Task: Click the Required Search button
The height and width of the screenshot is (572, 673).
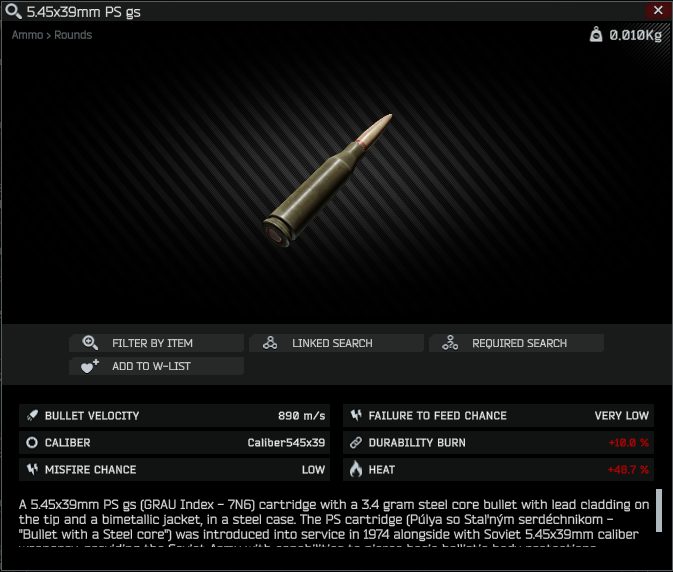Action: pyautogui.click(x=516, y=343)
